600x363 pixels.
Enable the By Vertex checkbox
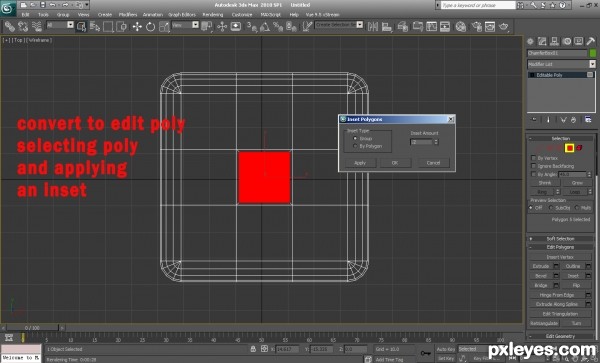click(x=533, y=158)
